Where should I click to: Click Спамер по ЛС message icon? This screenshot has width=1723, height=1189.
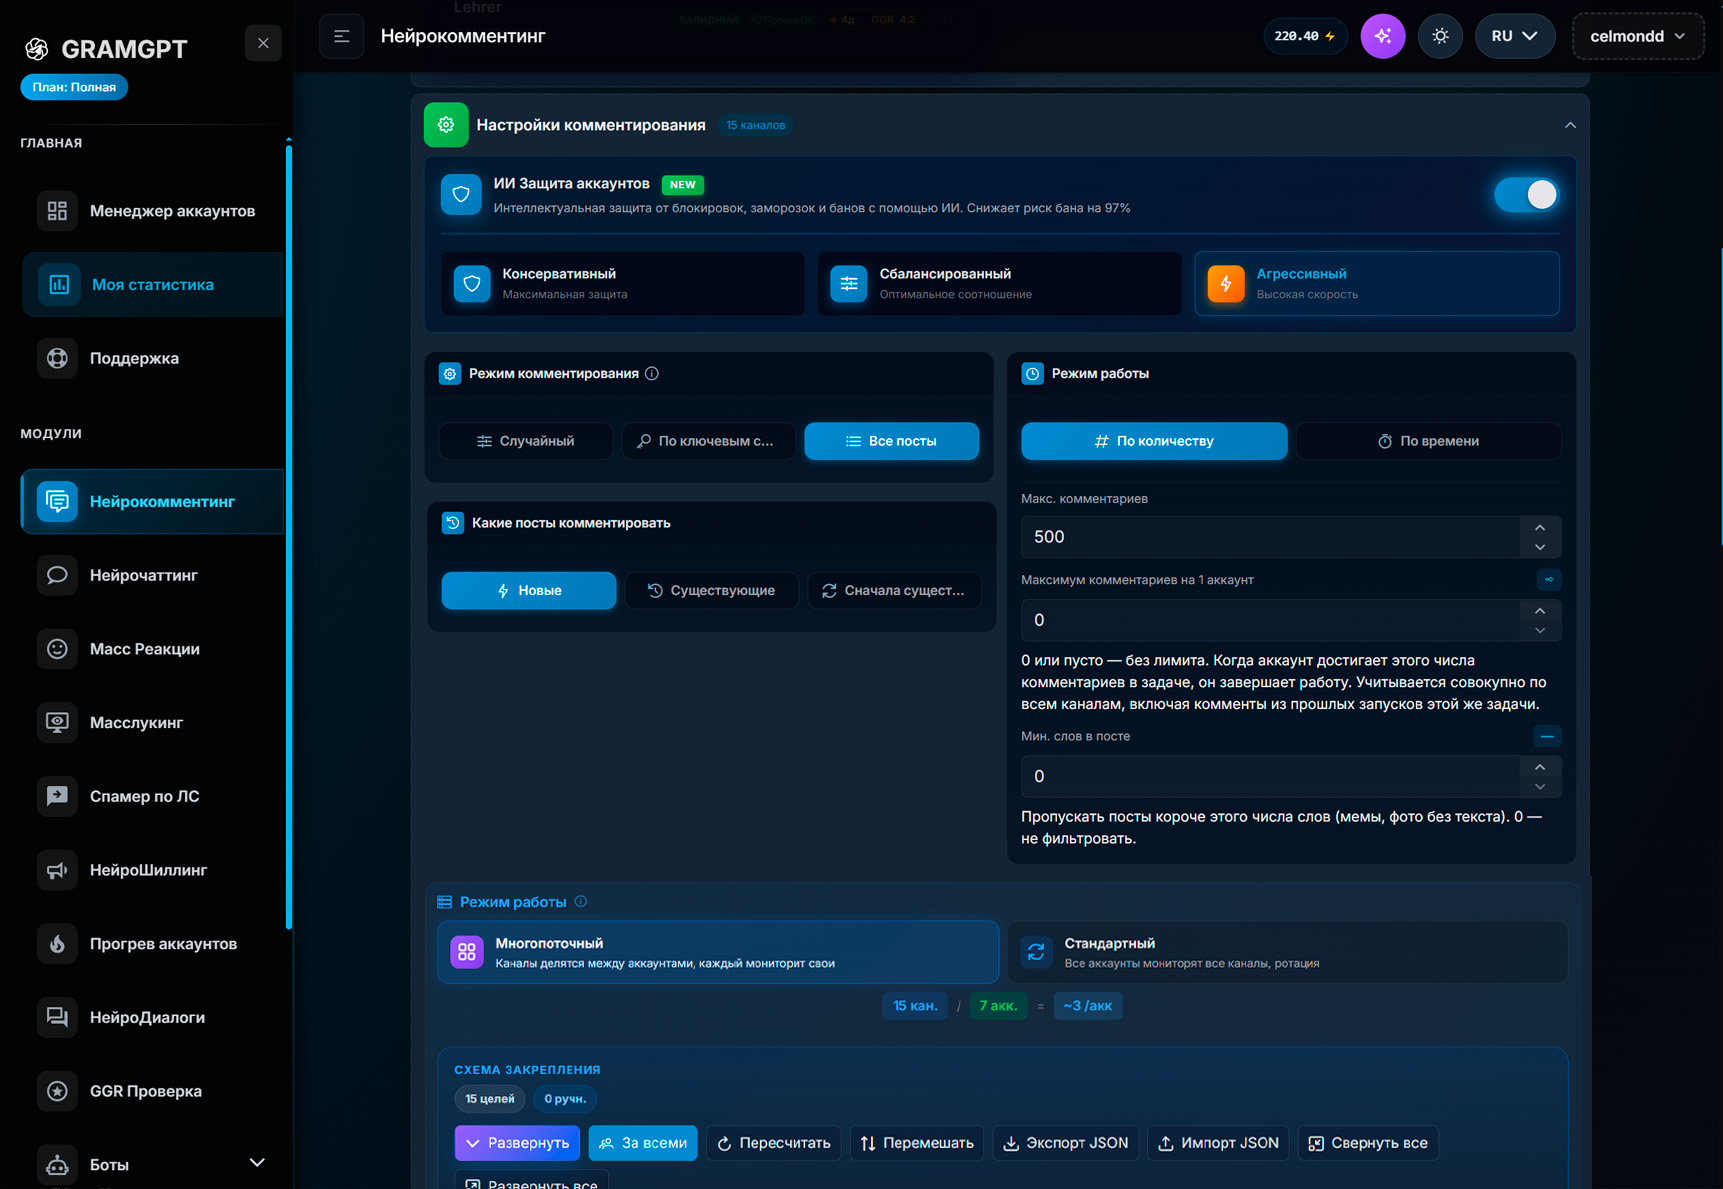point(57,796)
